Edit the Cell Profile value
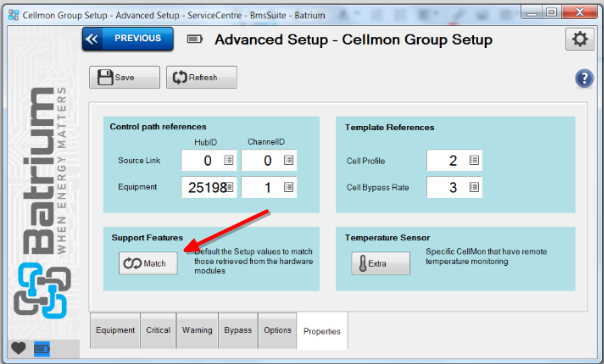604x364 pixels. pyautogui.click(x=454, y=160)
